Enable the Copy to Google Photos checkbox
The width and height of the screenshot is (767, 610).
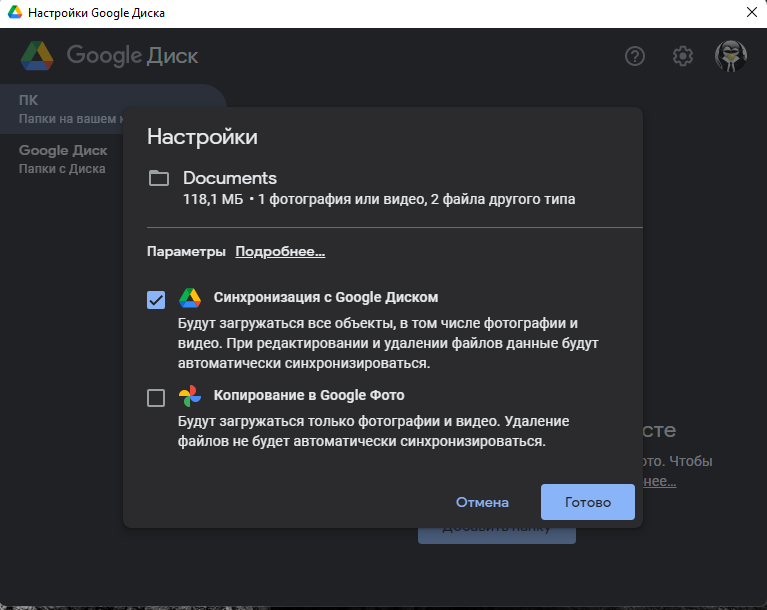[x=156, y=398]
